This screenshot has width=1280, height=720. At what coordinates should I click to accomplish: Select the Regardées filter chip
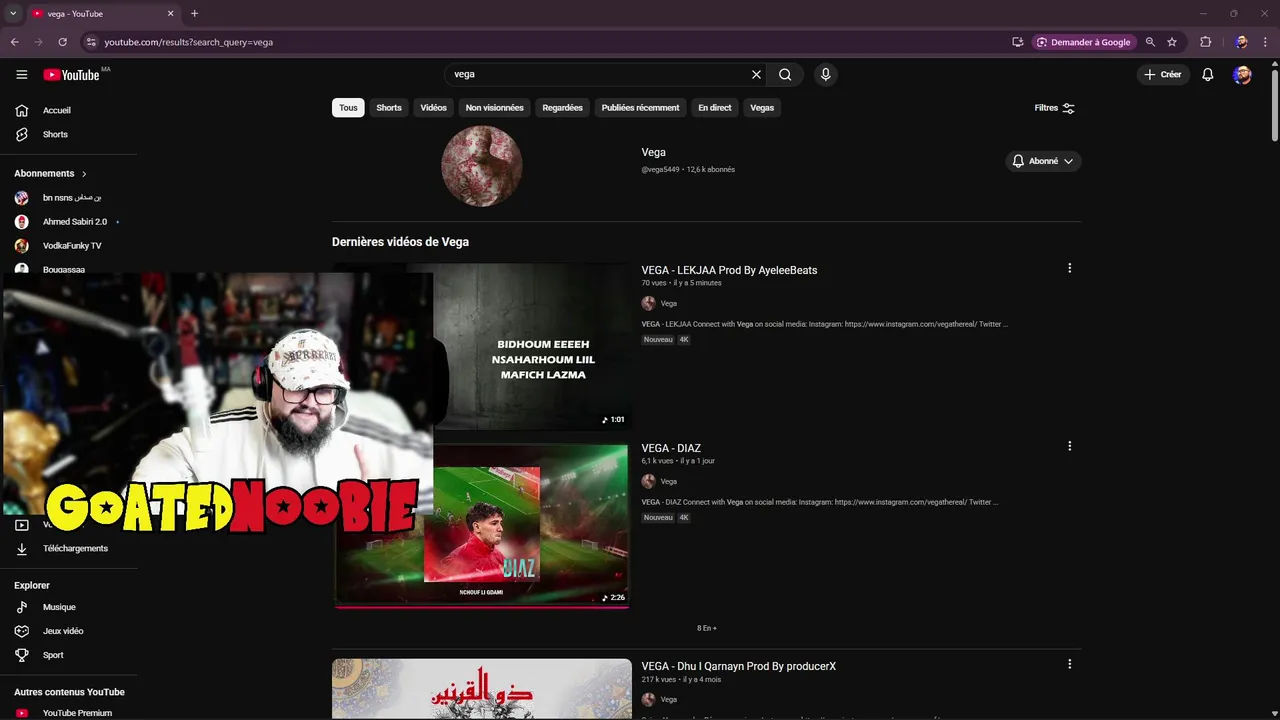(562, 108)
